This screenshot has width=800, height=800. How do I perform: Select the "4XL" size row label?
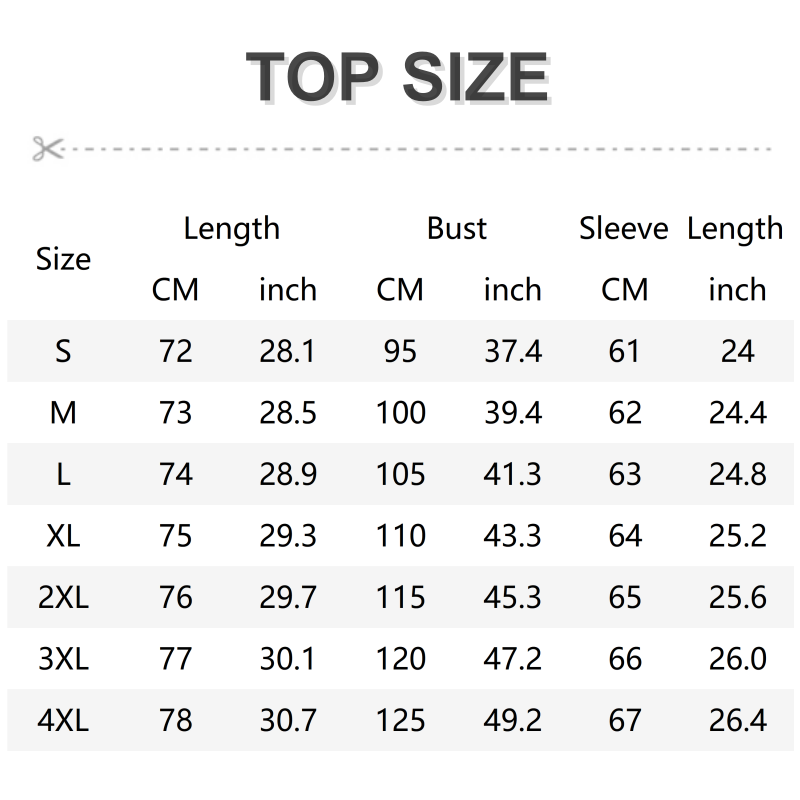63,720
